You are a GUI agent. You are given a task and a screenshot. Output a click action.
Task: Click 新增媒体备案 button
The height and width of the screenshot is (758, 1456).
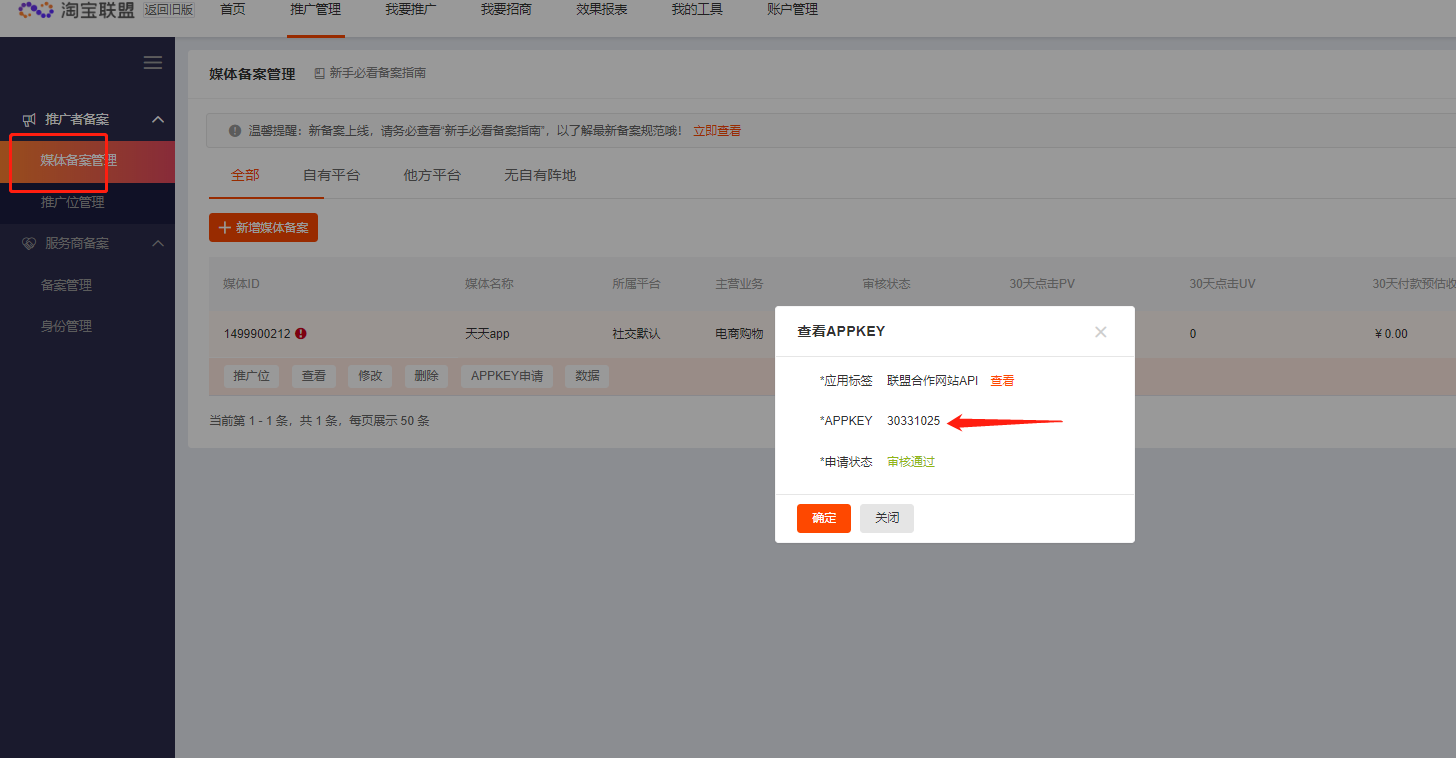[263, 228]
